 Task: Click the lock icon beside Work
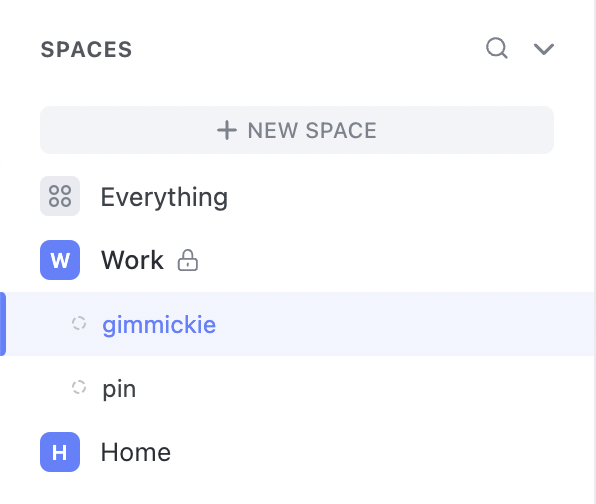[188, 260]
